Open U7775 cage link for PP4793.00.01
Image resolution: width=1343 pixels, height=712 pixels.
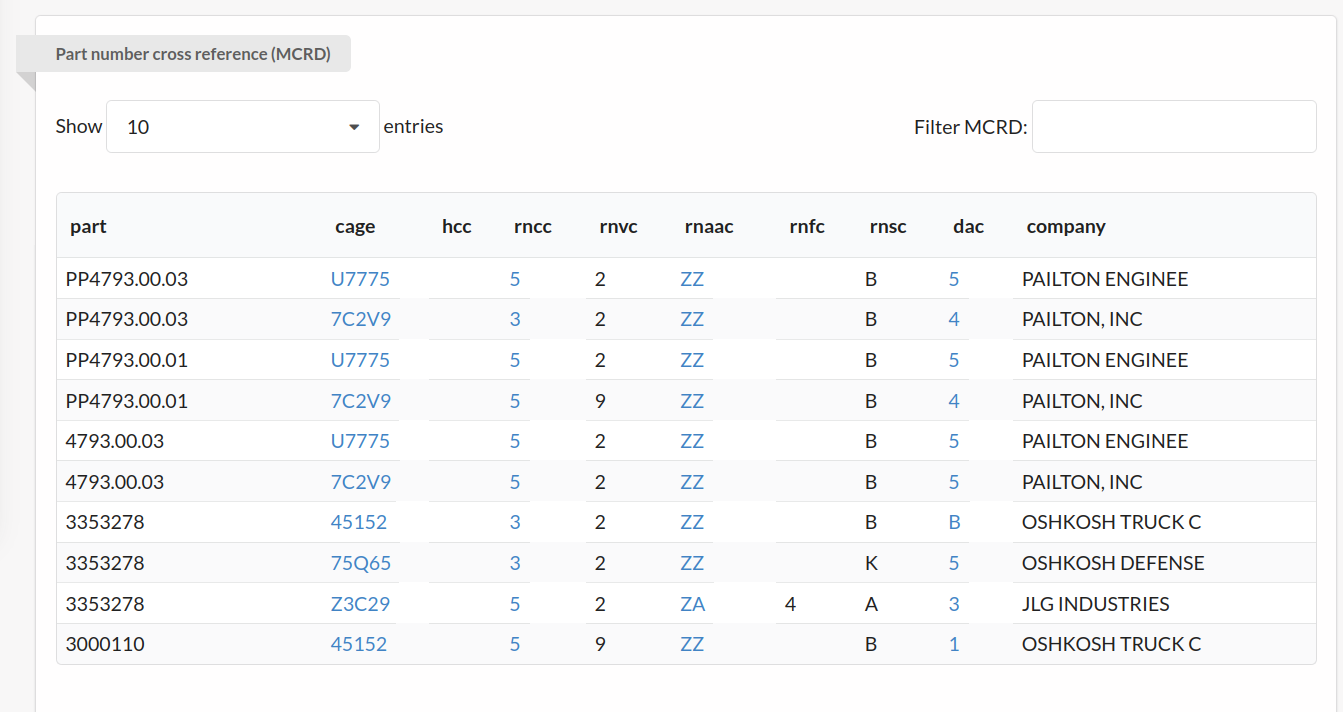click(360, 360)
